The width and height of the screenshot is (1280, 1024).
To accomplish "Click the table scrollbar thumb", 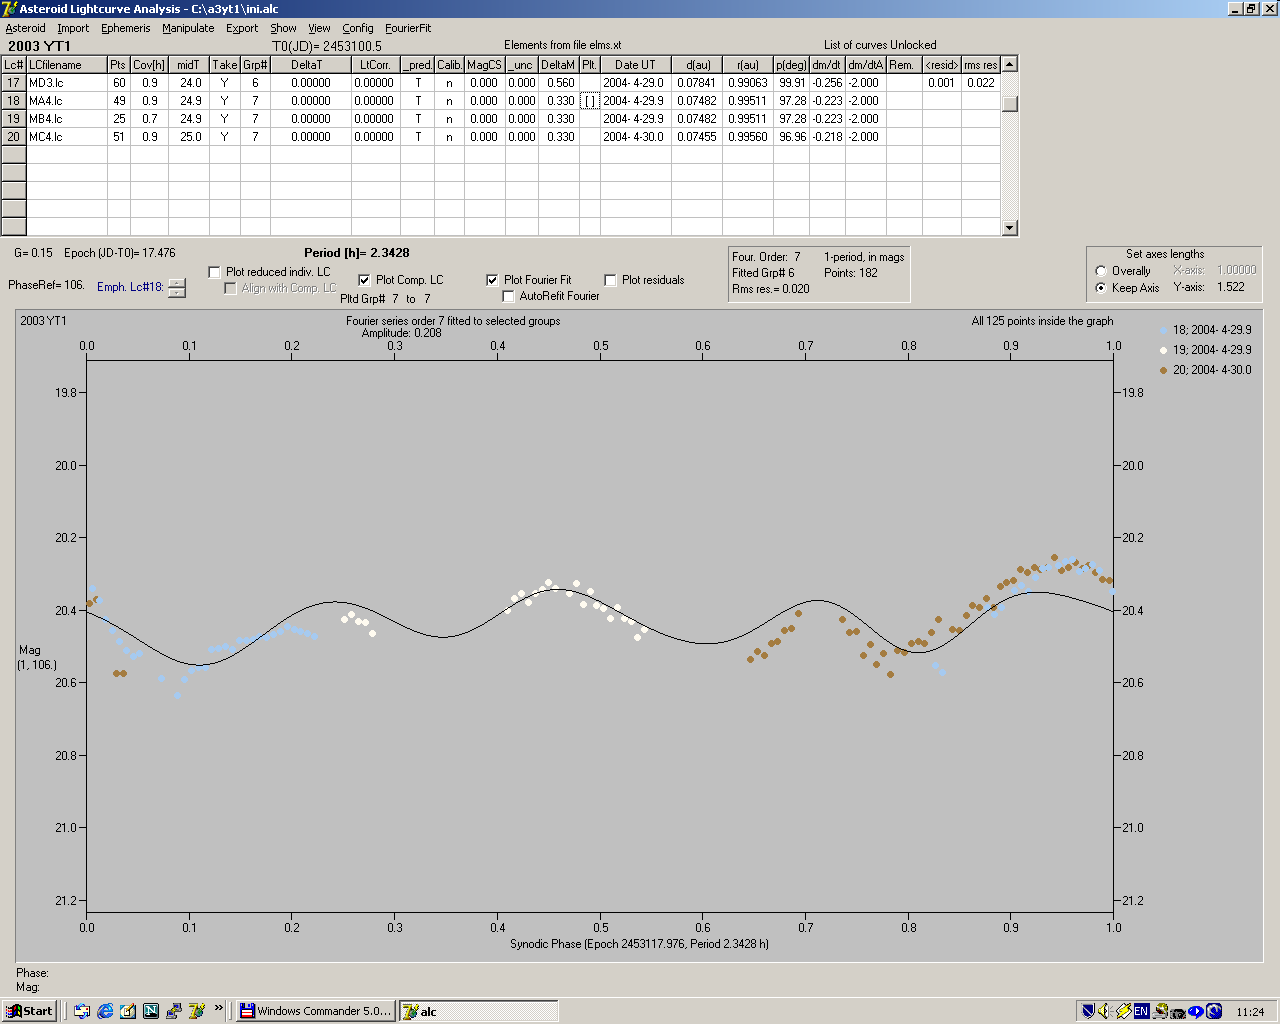I will 1010,103.
